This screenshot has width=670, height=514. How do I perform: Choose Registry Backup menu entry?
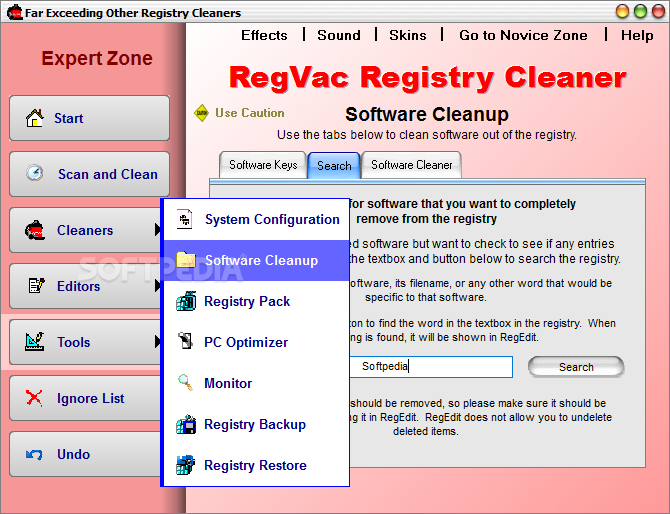pyautogui.click(x=257, y=424)
